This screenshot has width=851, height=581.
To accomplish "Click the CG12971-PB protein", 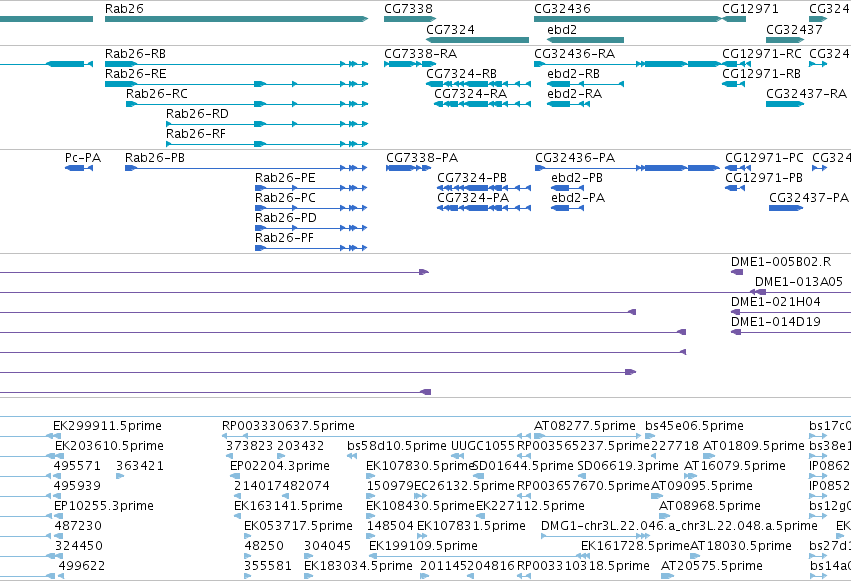I will point(735,188).
